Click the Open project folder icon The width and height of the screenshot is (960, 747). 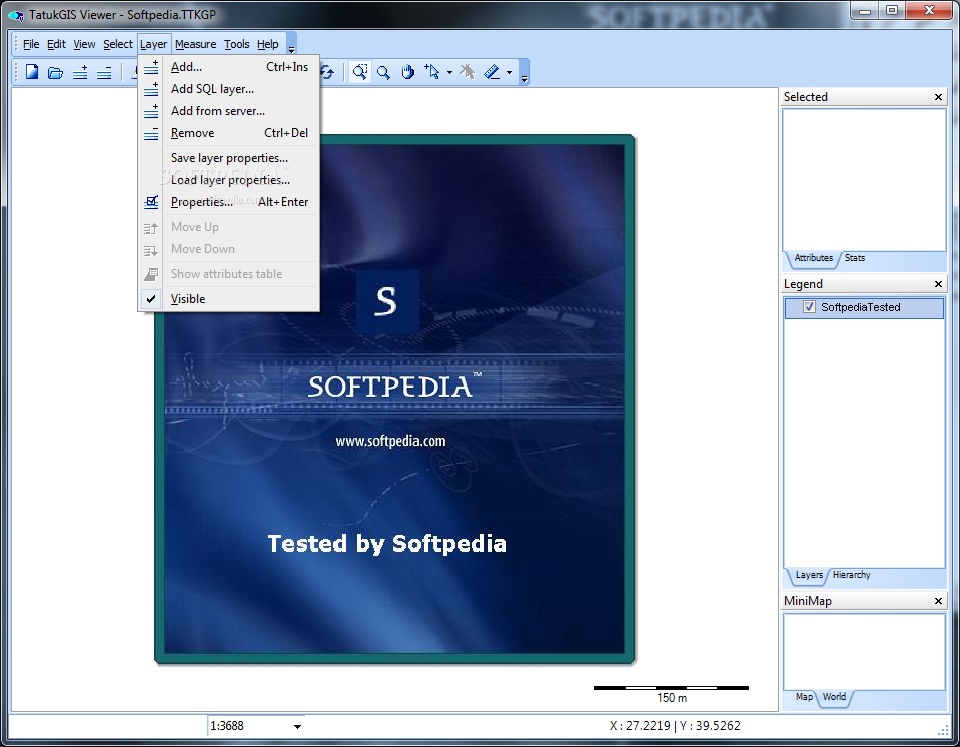(56, 73)
